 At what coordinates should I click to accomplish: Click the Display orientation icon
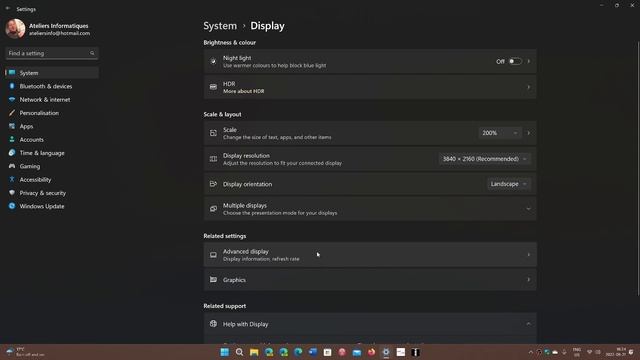point(213,184)
